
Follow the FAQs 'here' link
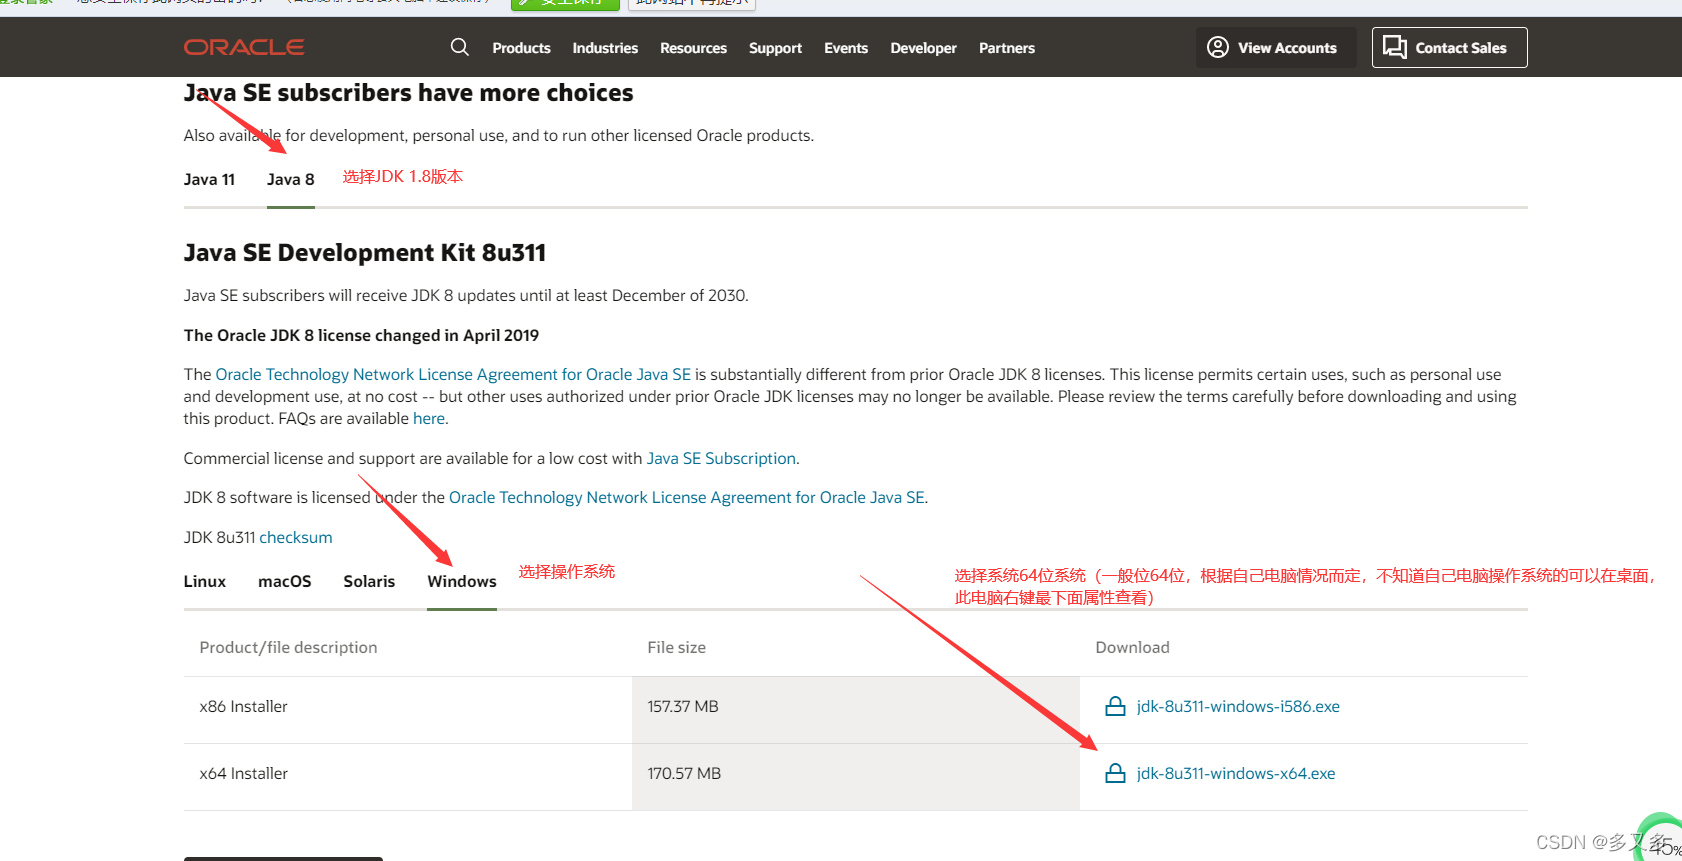tap(429, 419)
